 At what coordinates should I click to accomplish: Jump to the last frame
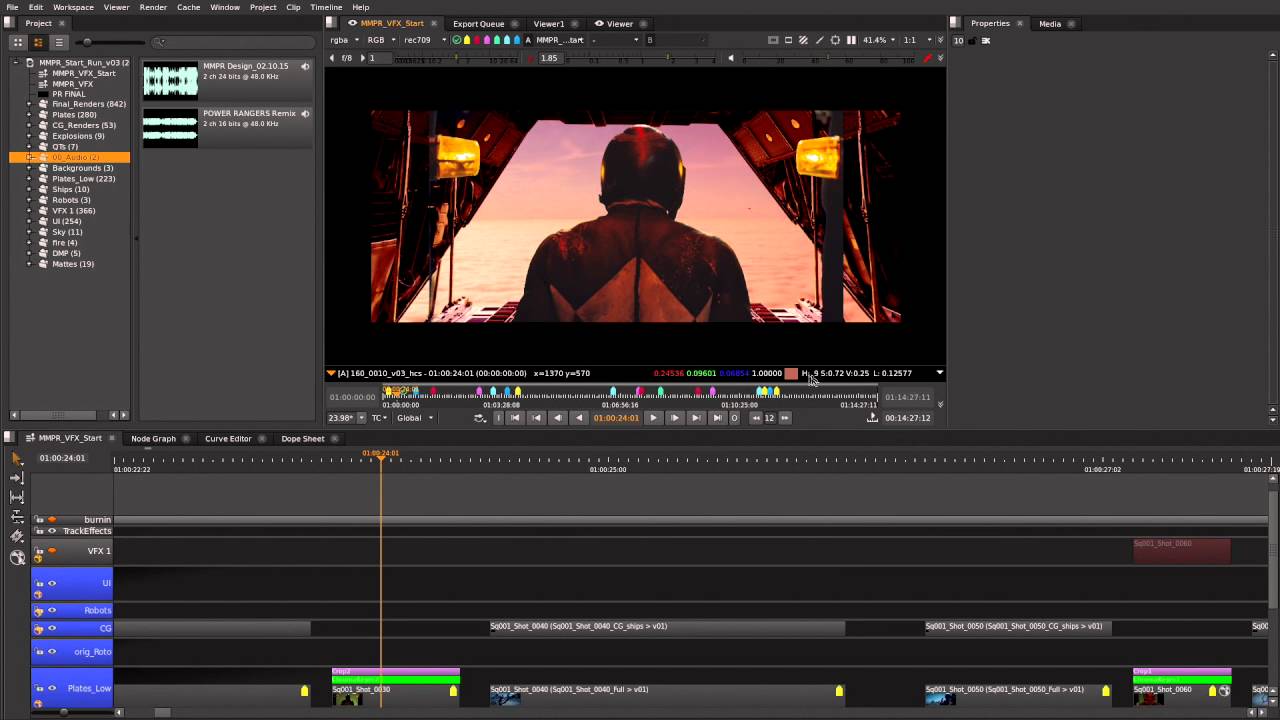(x=716, y=418)
